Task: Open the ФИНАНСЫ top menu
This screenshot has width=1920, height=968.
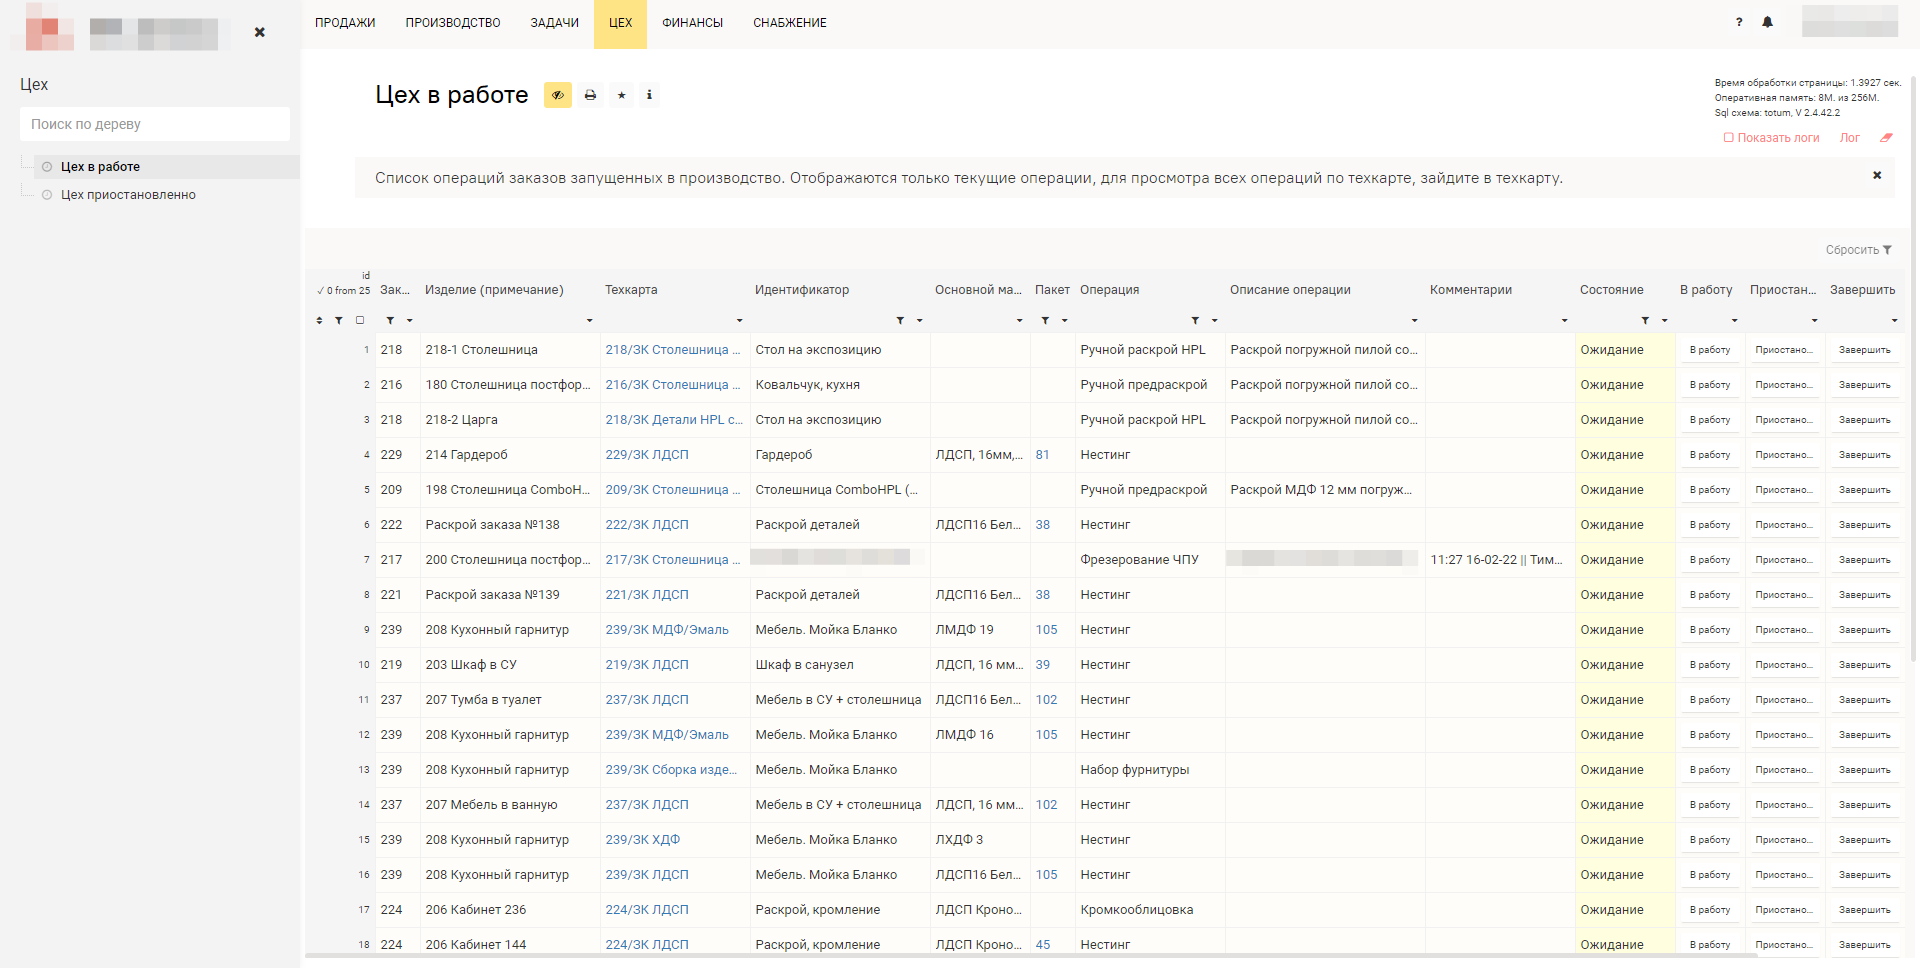Action: click(692, 23)
